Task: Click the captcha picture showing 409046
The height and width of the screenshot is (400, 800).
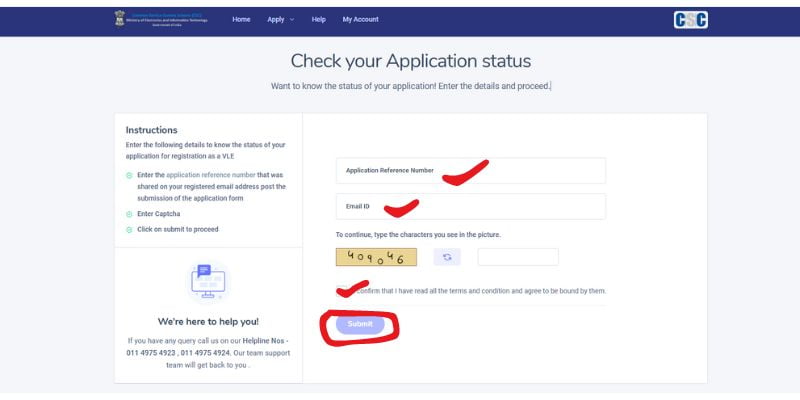Action: (x=376, y=257)
